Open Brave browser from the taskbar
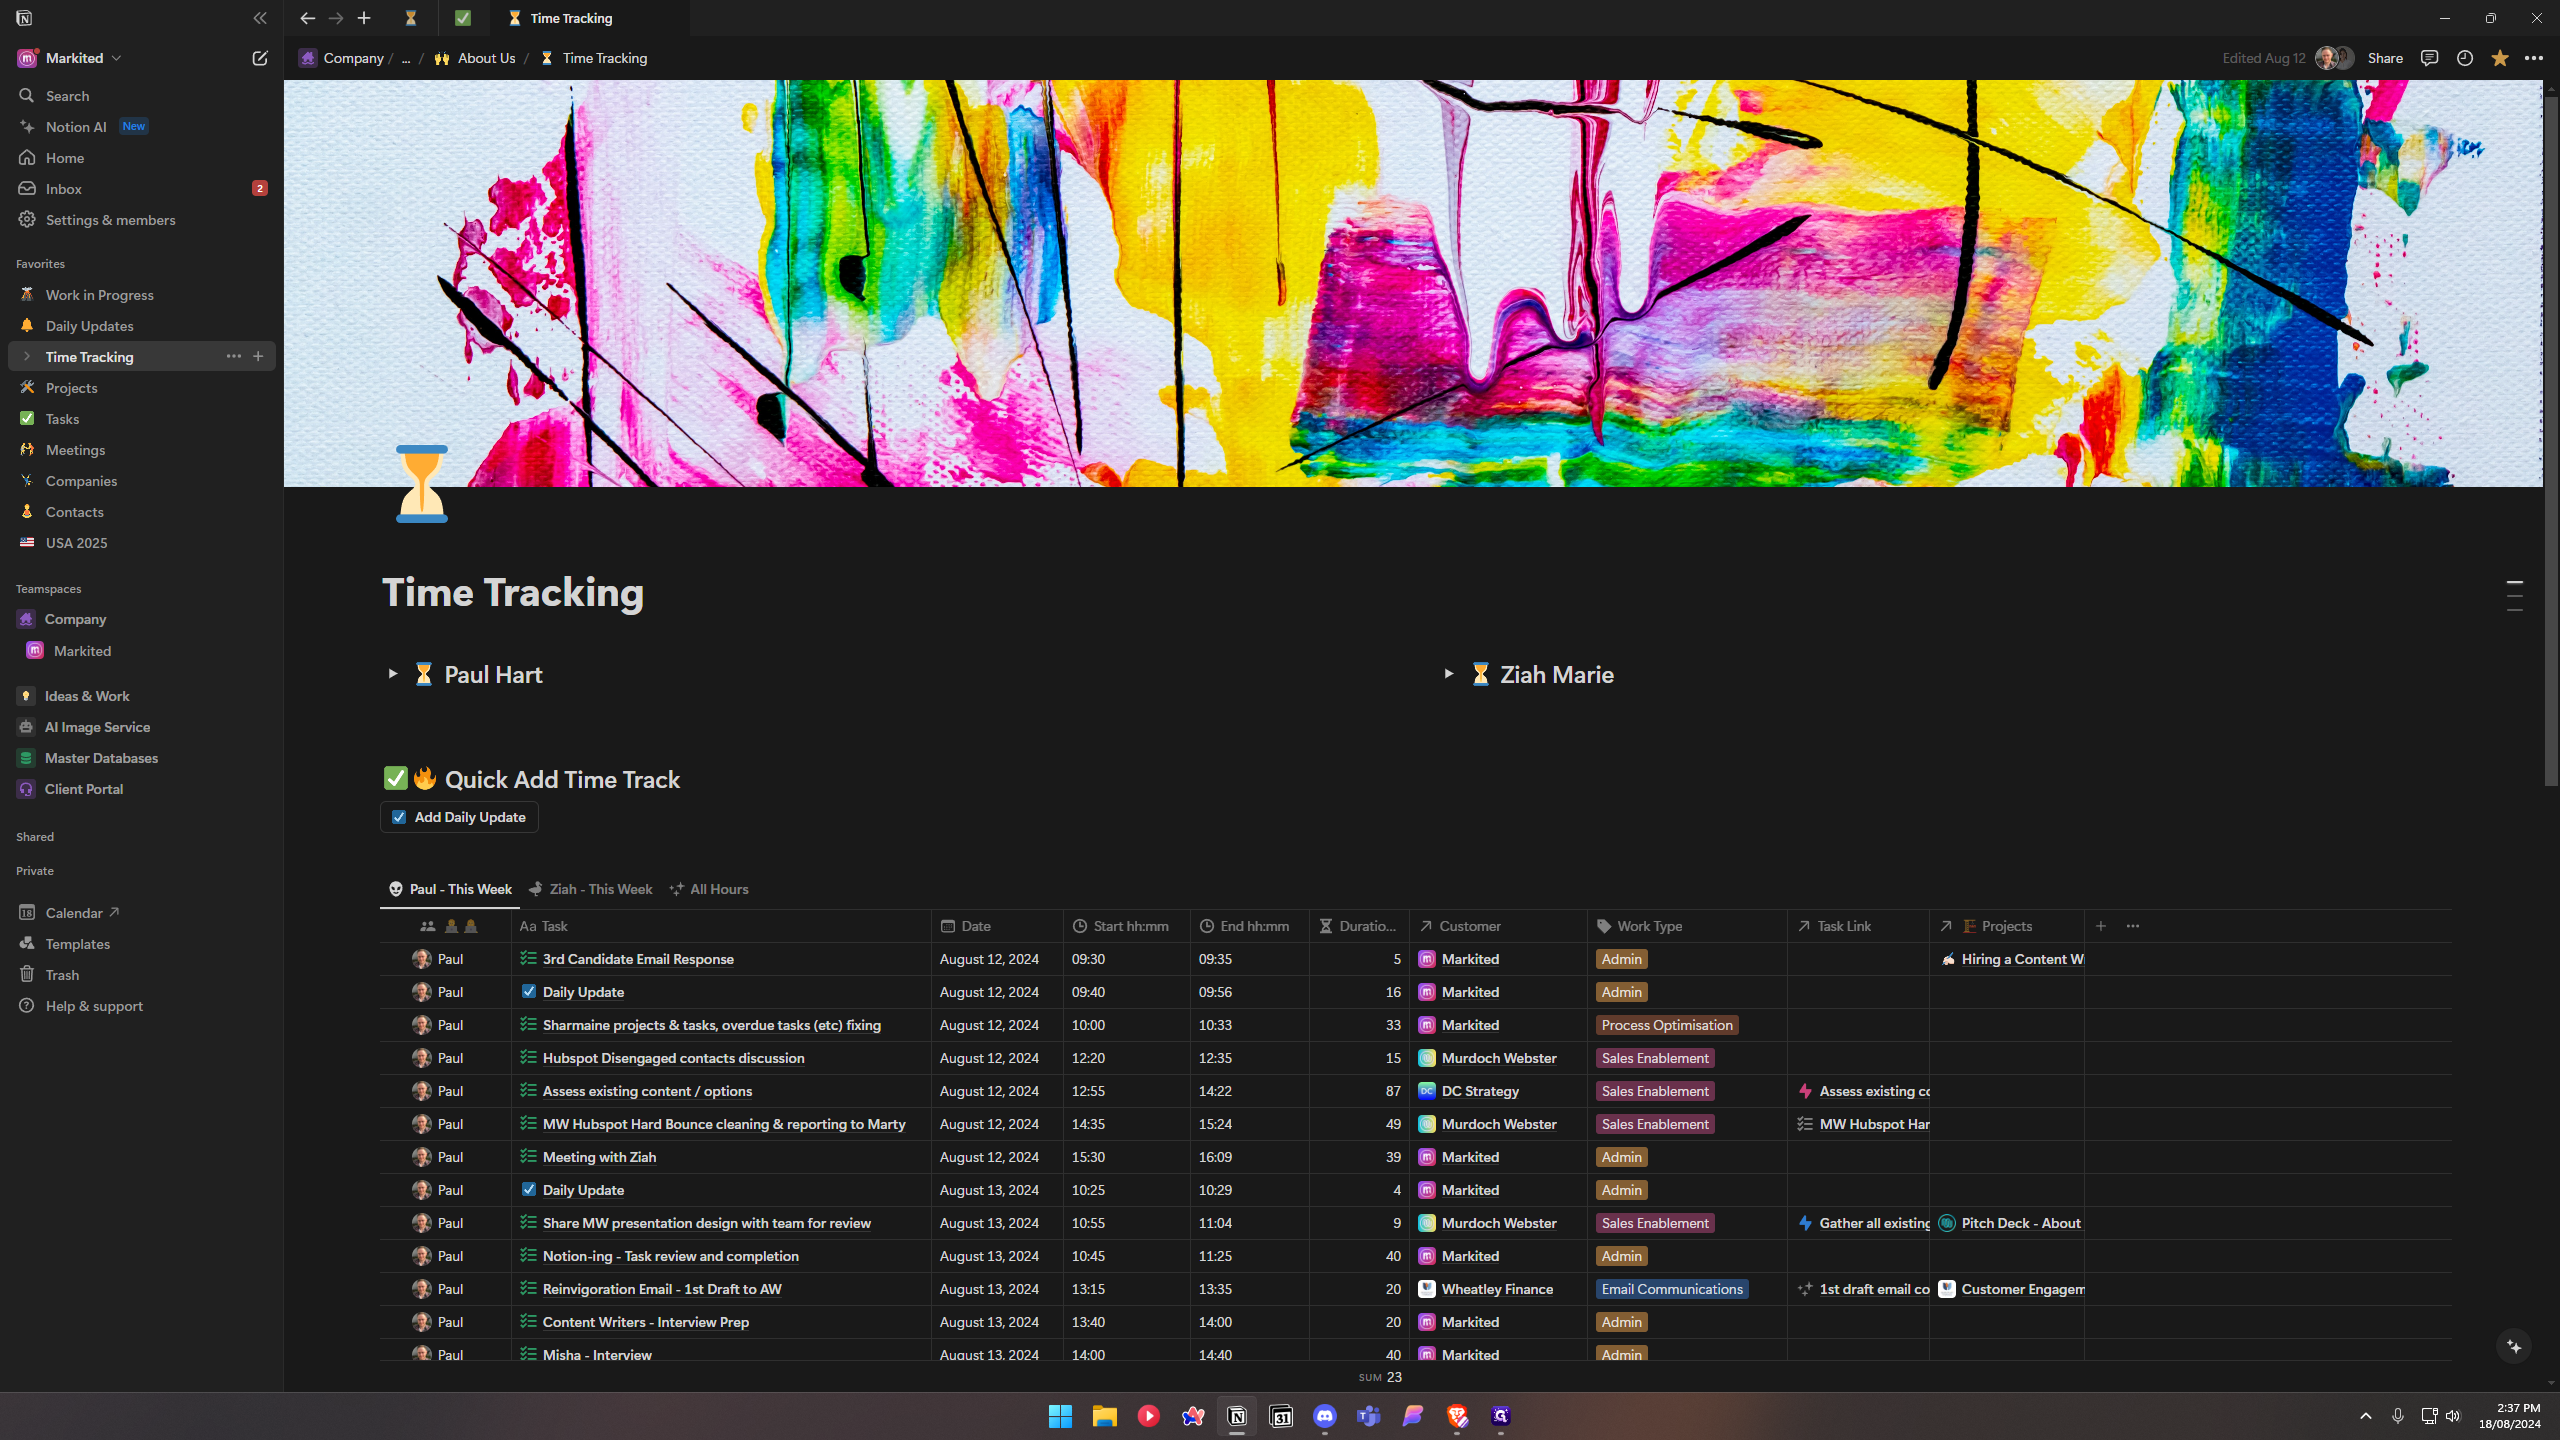The height and width of the screenshot is (1440, 2560). coord(1457,1416)
